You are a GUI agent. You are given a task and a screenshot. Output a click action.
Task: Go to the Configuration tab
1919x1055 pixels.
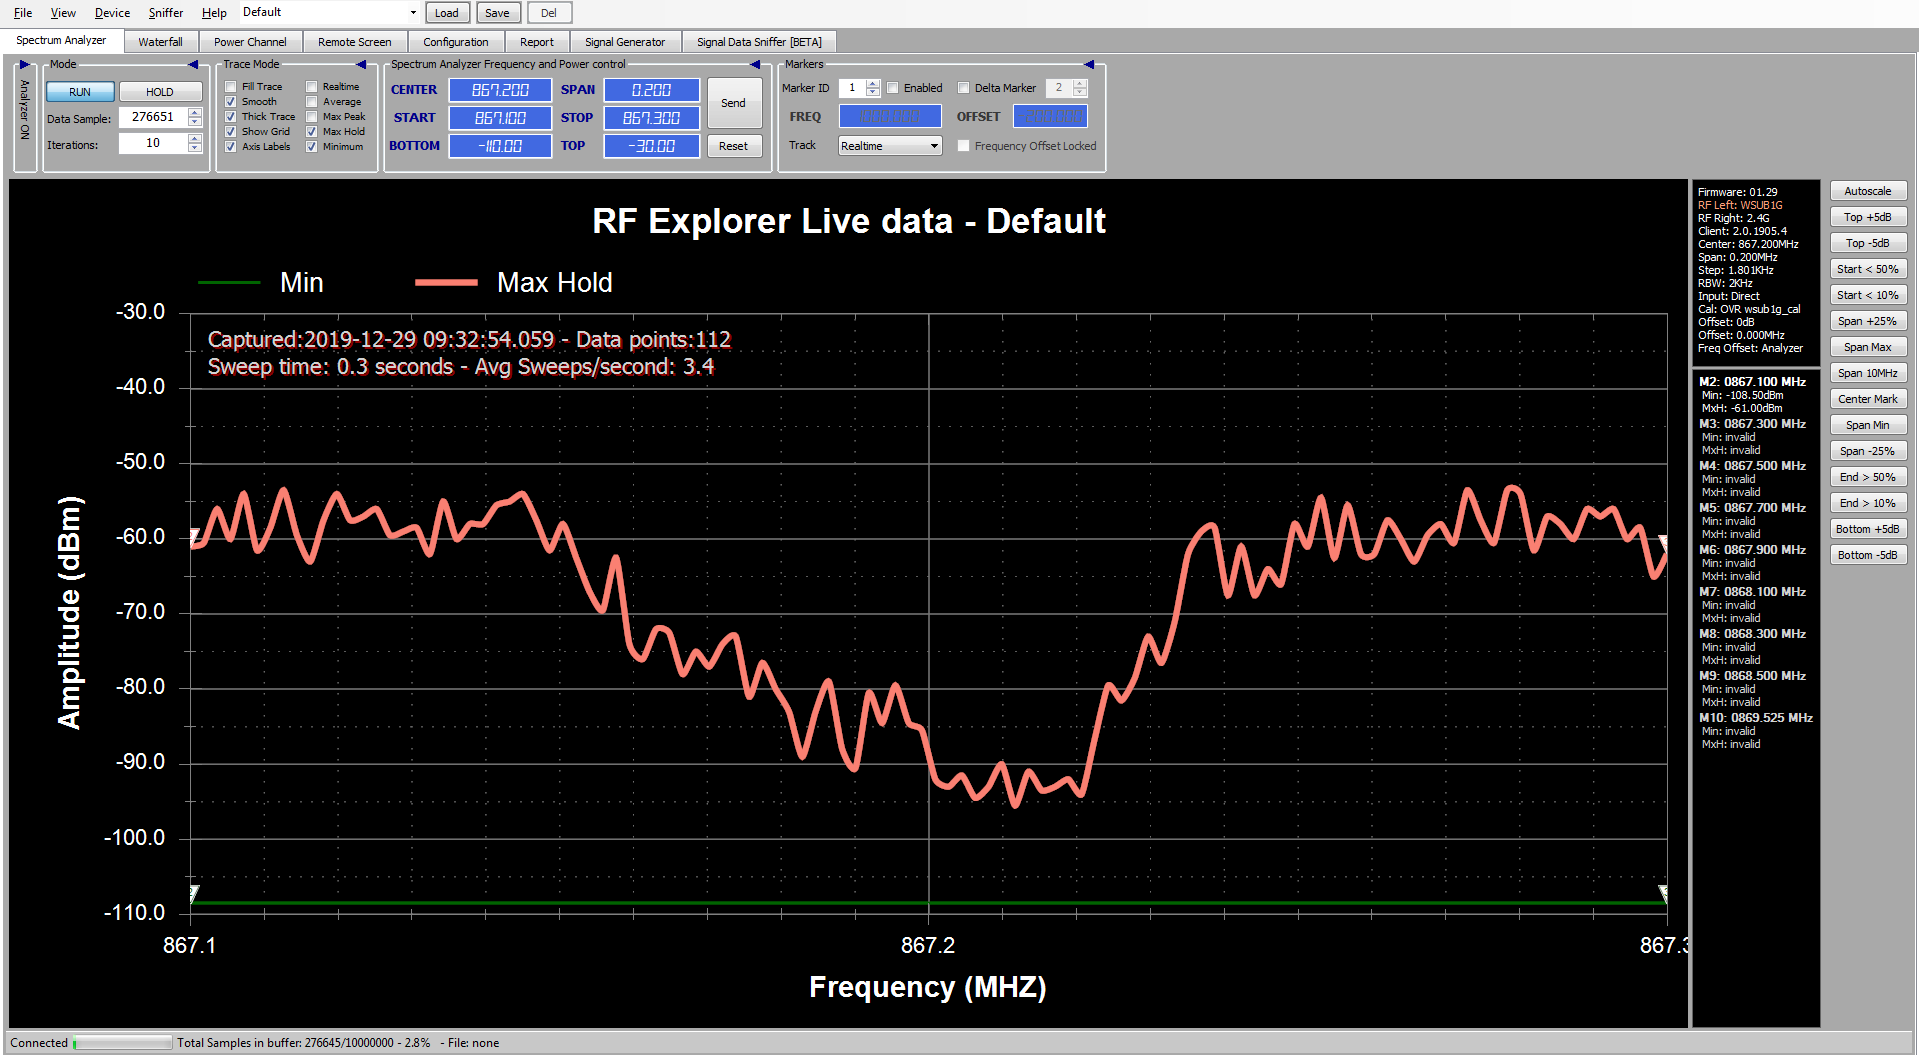456,42
